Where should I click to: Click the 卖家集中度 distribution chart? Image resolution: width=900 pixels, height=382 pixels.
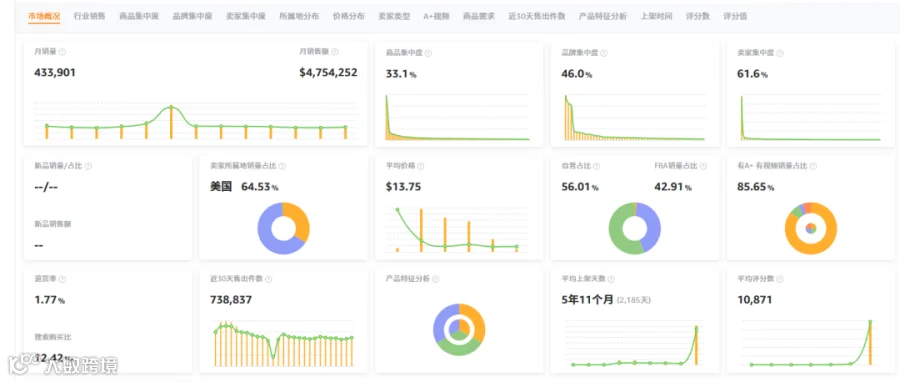point(810,117)
